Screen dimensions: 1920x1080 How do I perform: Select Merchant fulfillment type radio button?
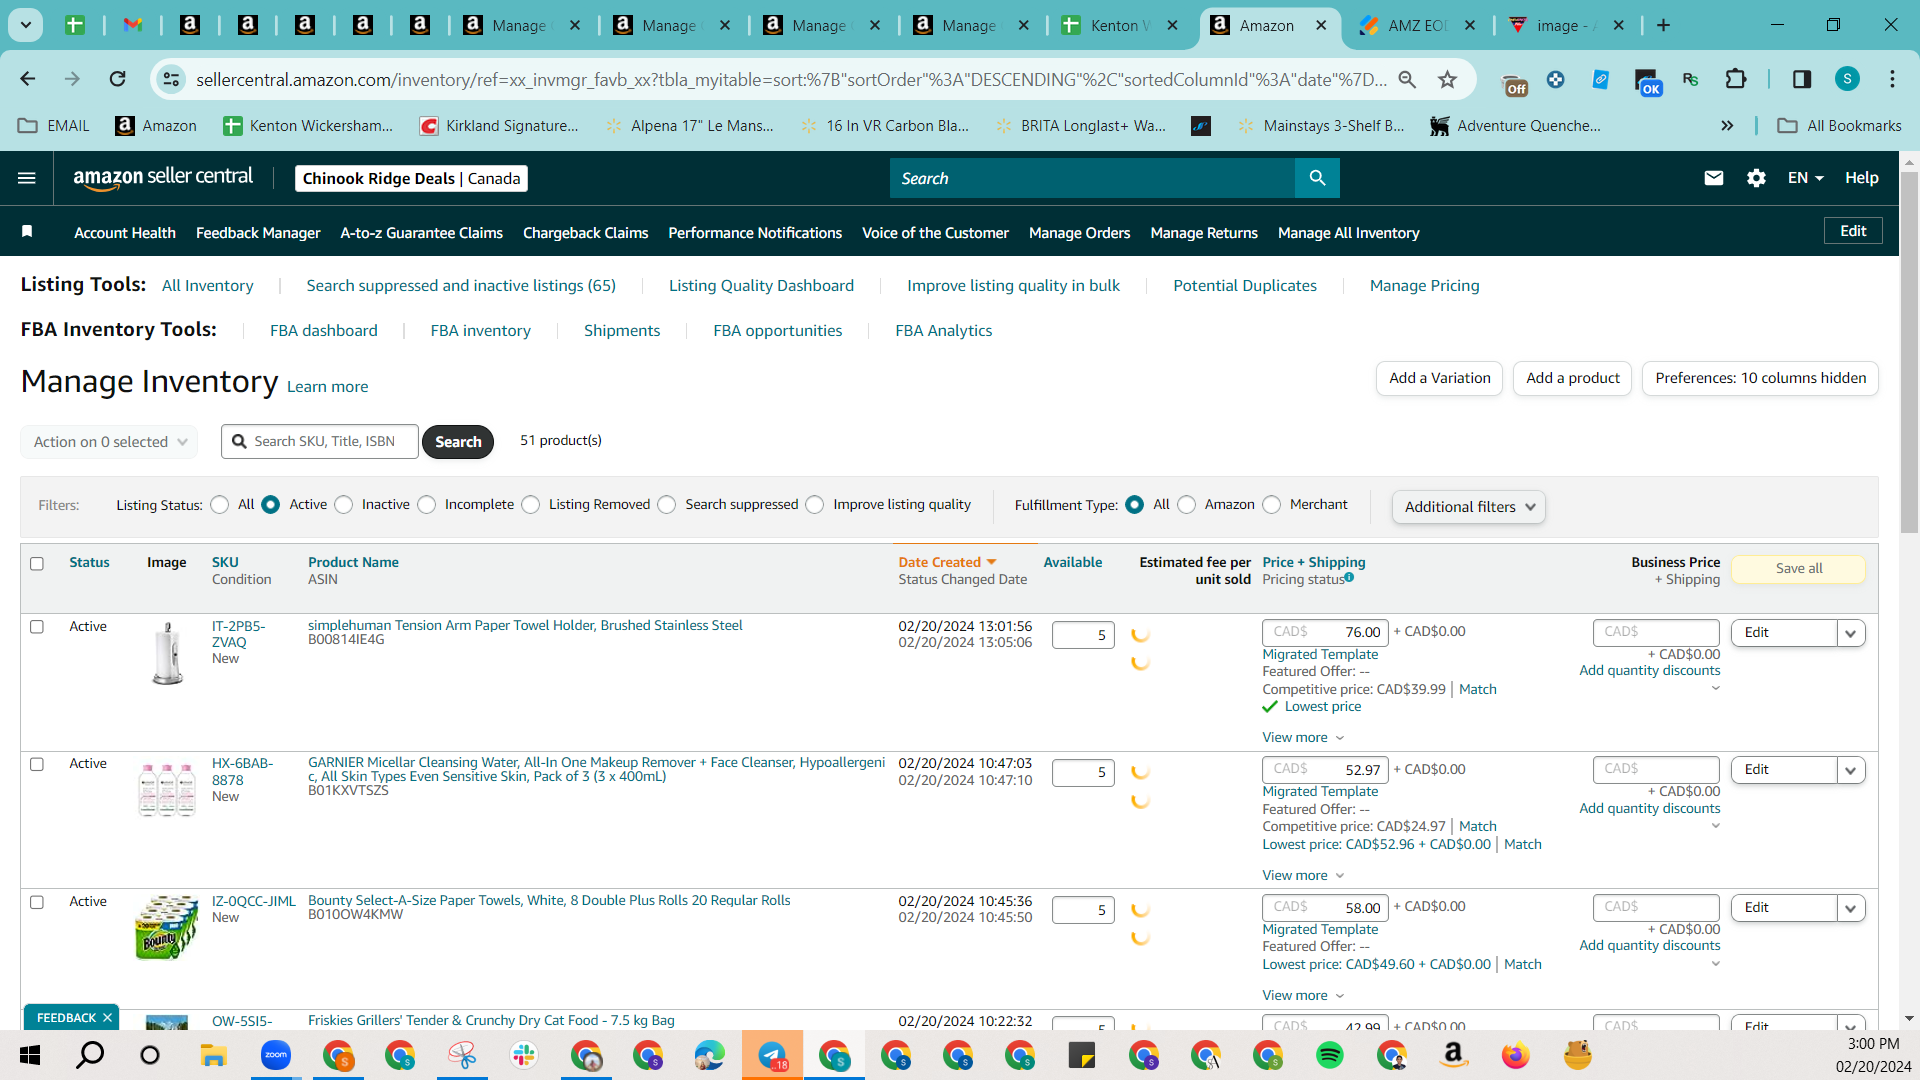(x=1272, y=505)
